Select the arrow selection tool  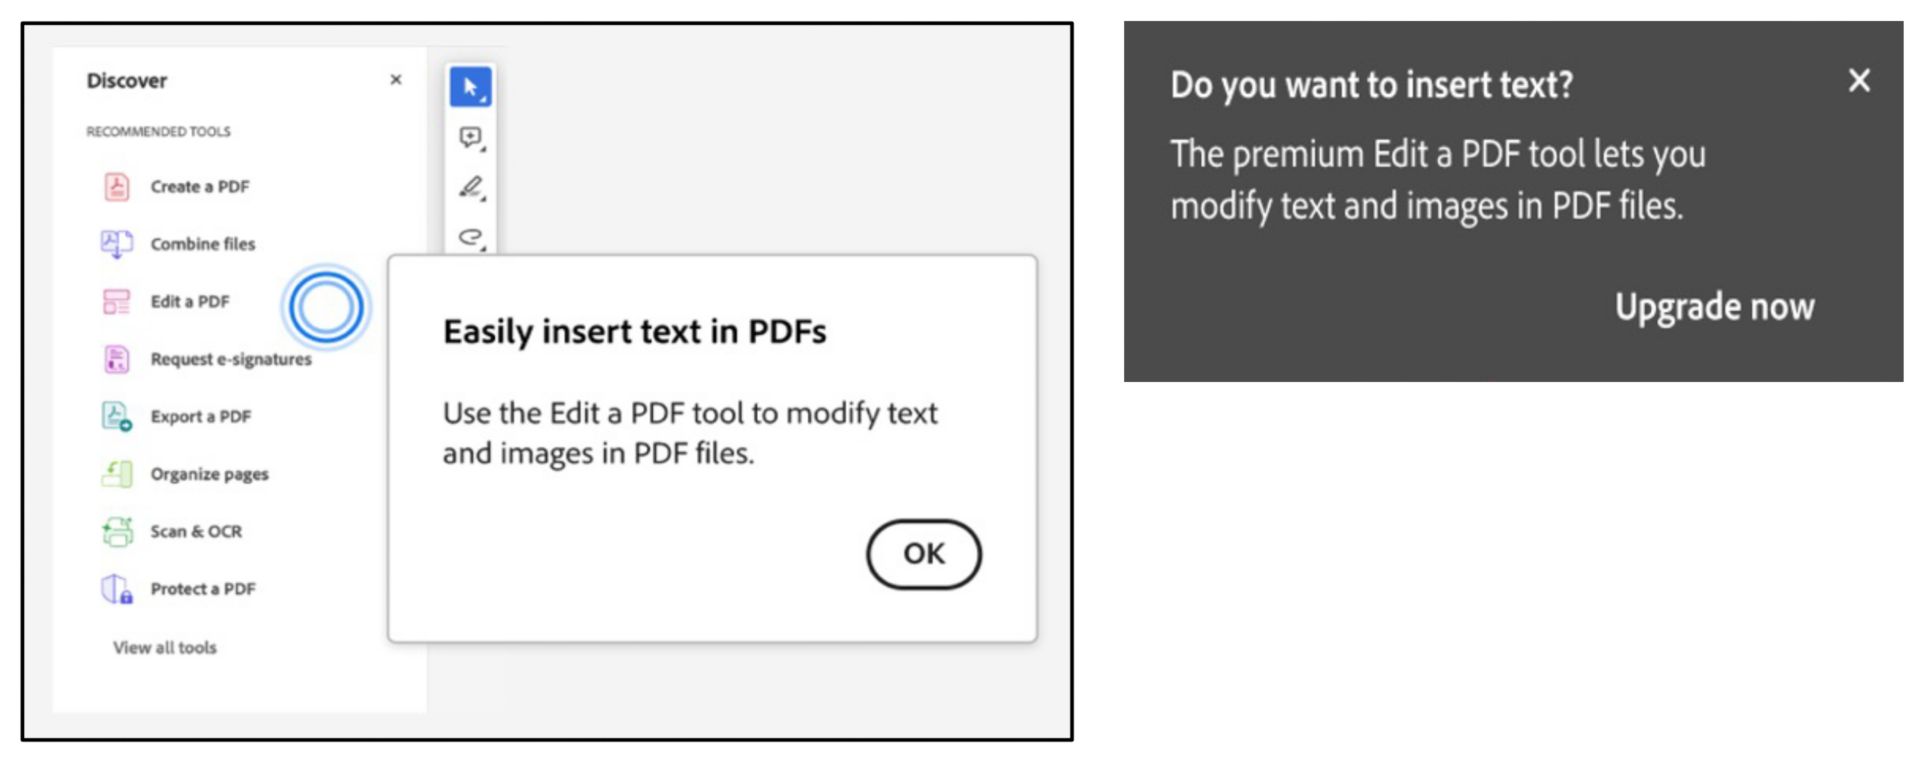(470, 87)
